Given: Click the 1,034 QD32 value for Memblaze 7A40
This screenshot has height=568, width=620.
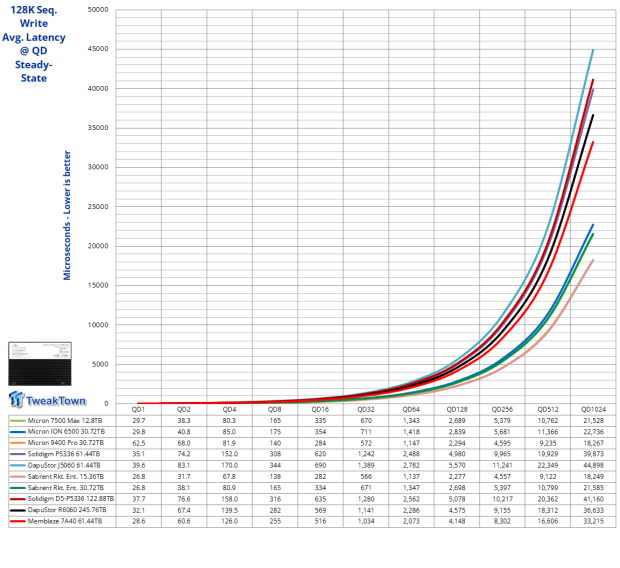Looking at the screenshot, I should (366, 521).
